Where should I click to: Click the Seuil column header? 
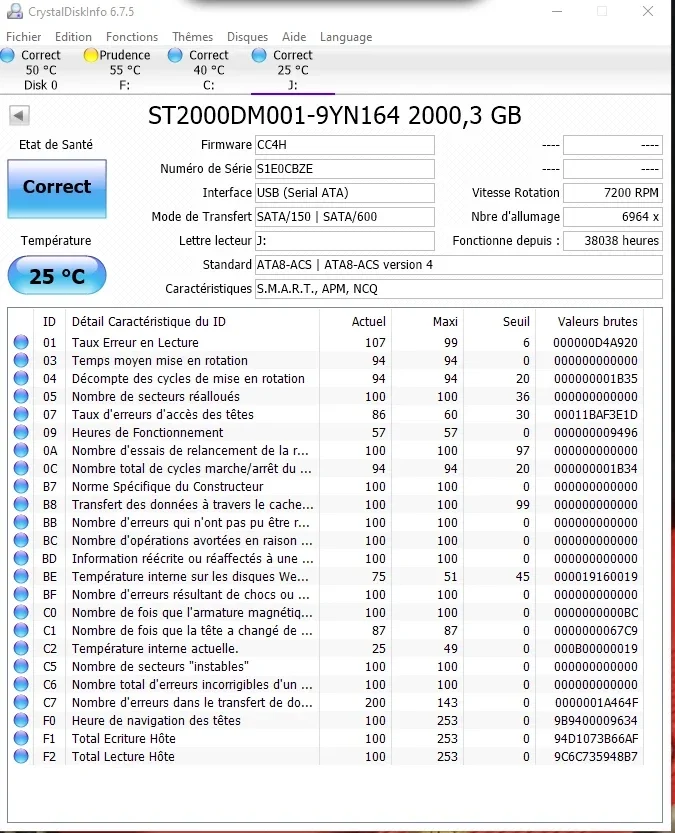(x=500, y=321)
